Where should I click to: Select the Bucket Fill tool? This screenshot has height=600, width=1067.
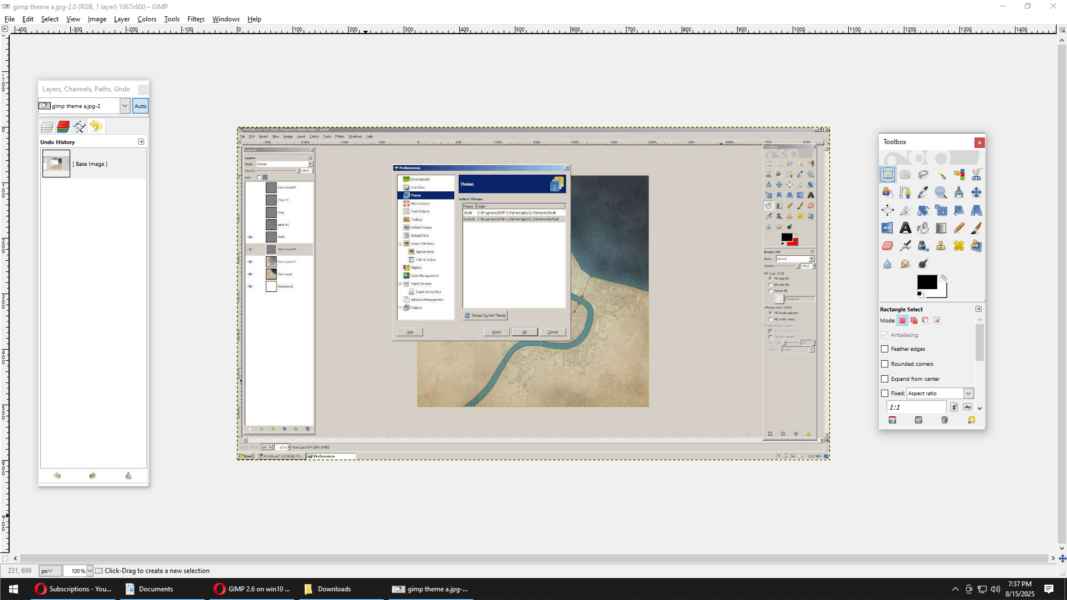coord(923,228)
